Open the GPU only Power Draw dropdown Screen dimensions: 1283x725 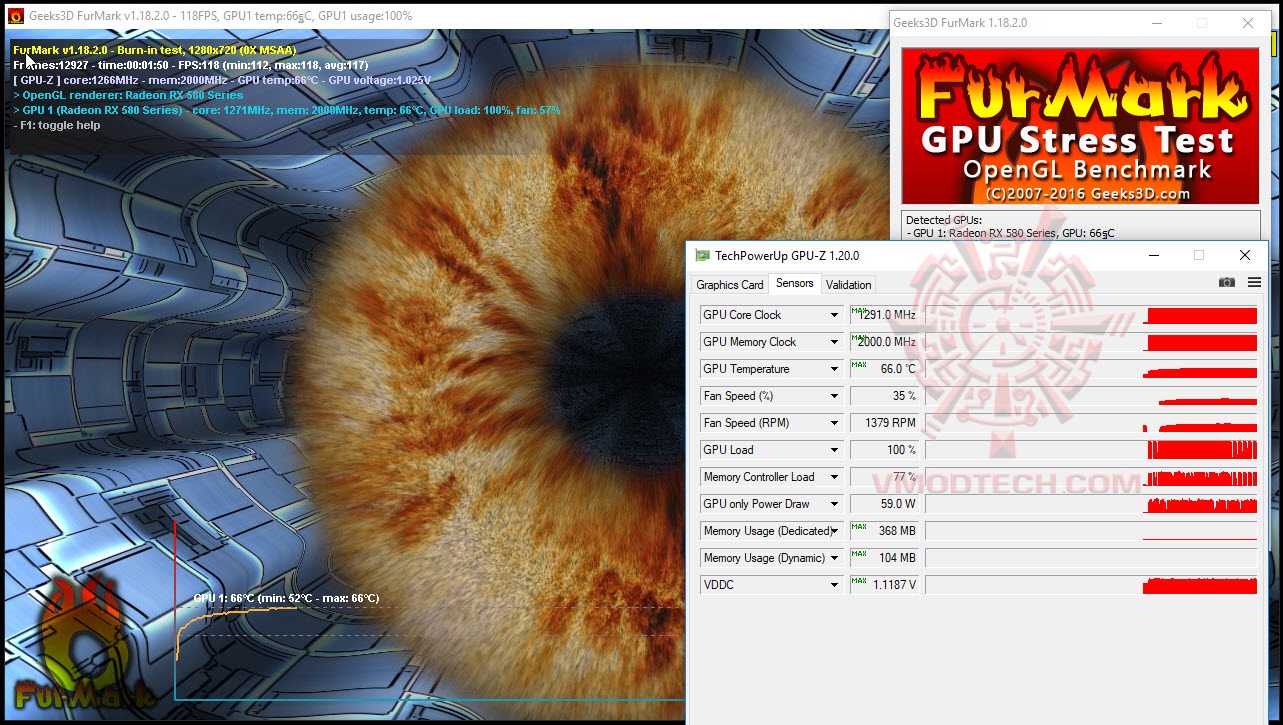point(834,504)
